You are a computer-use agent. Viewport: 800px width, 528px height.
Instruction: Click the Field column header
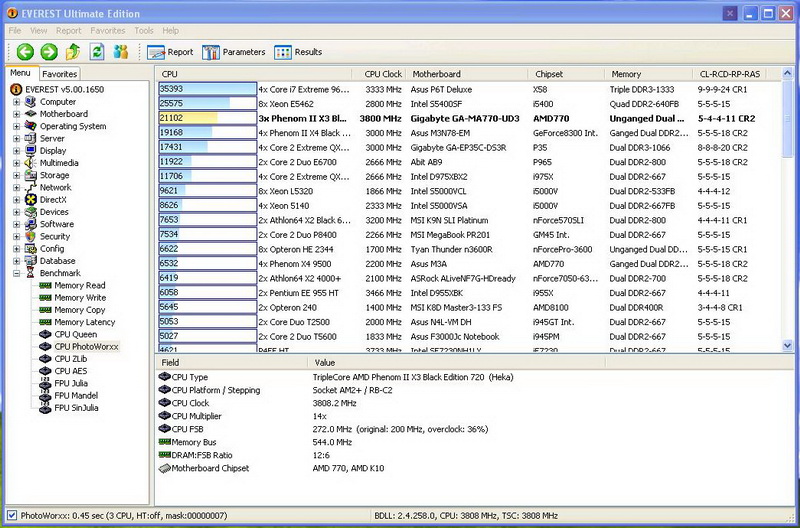coord(231,363)
